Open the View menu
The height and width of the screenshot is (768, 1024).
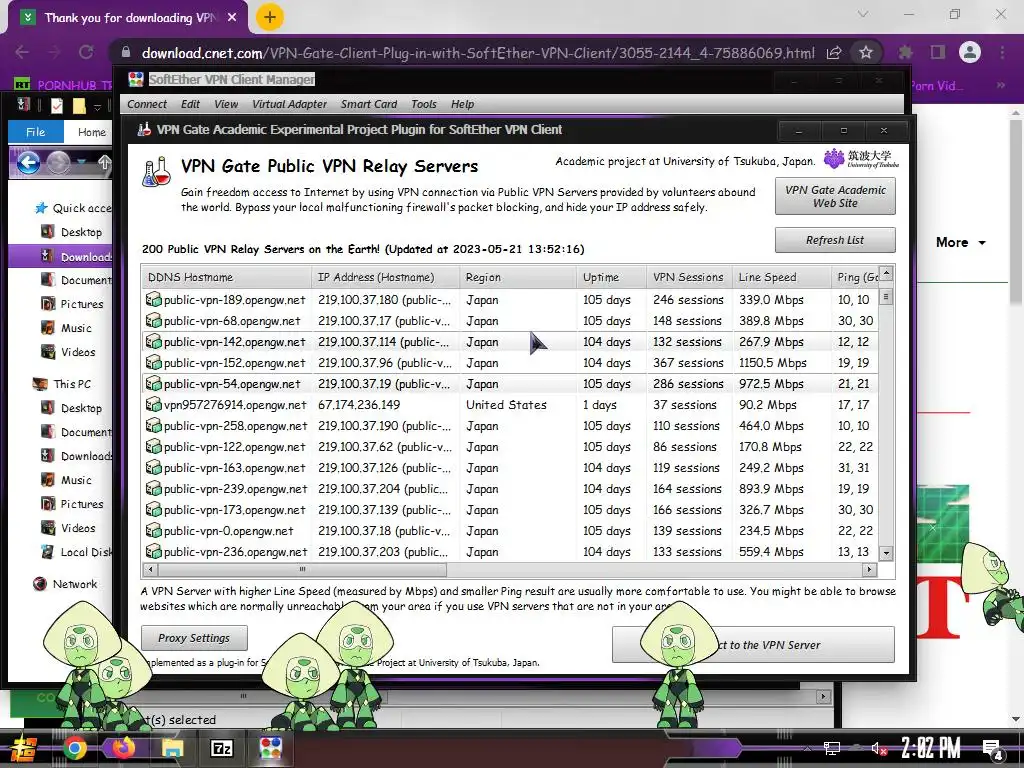pos(226,104)
